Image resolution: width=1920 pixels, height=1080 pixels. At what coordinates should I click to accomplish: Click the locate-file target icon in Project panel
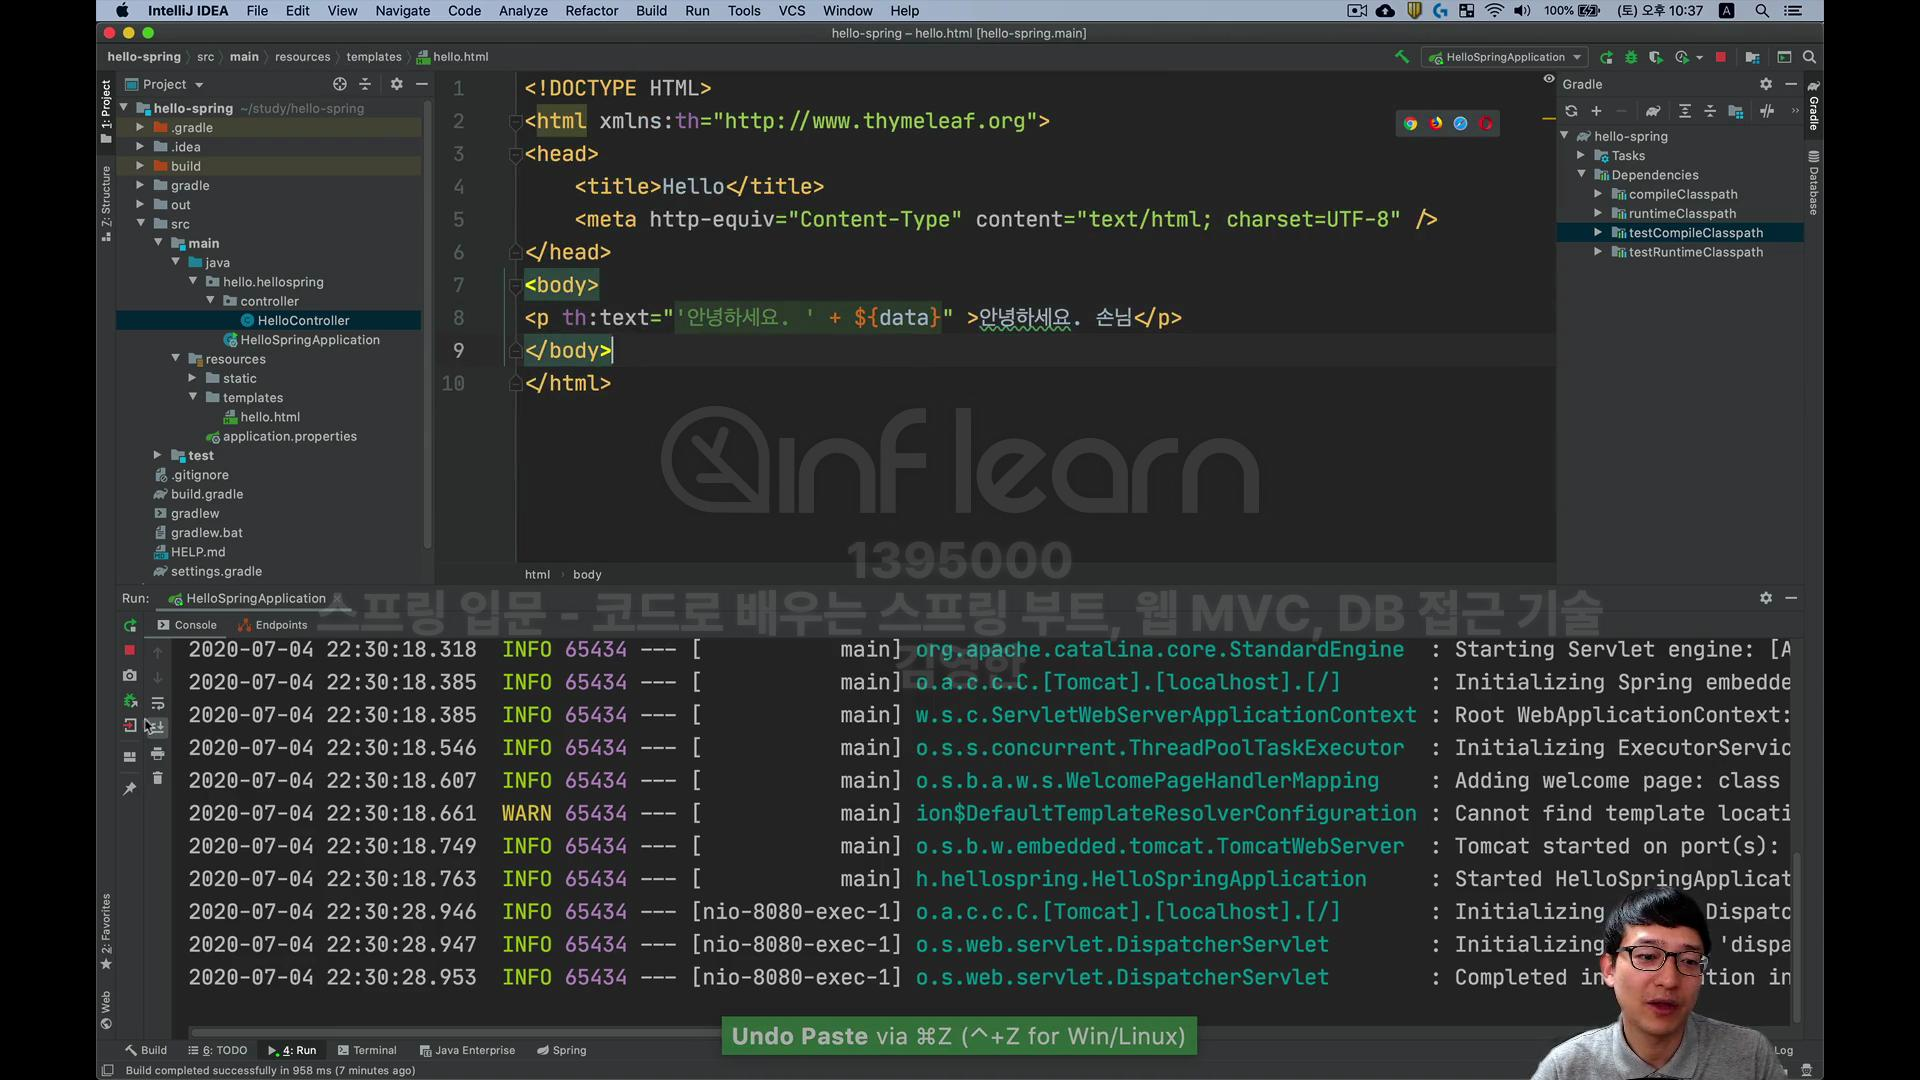pos(340,84)
